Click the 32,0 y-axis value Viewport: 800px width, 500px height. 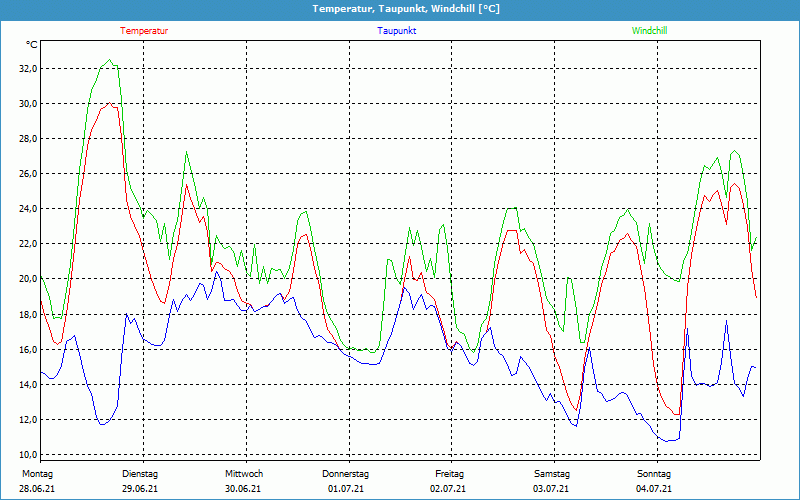tap(28, 69)
